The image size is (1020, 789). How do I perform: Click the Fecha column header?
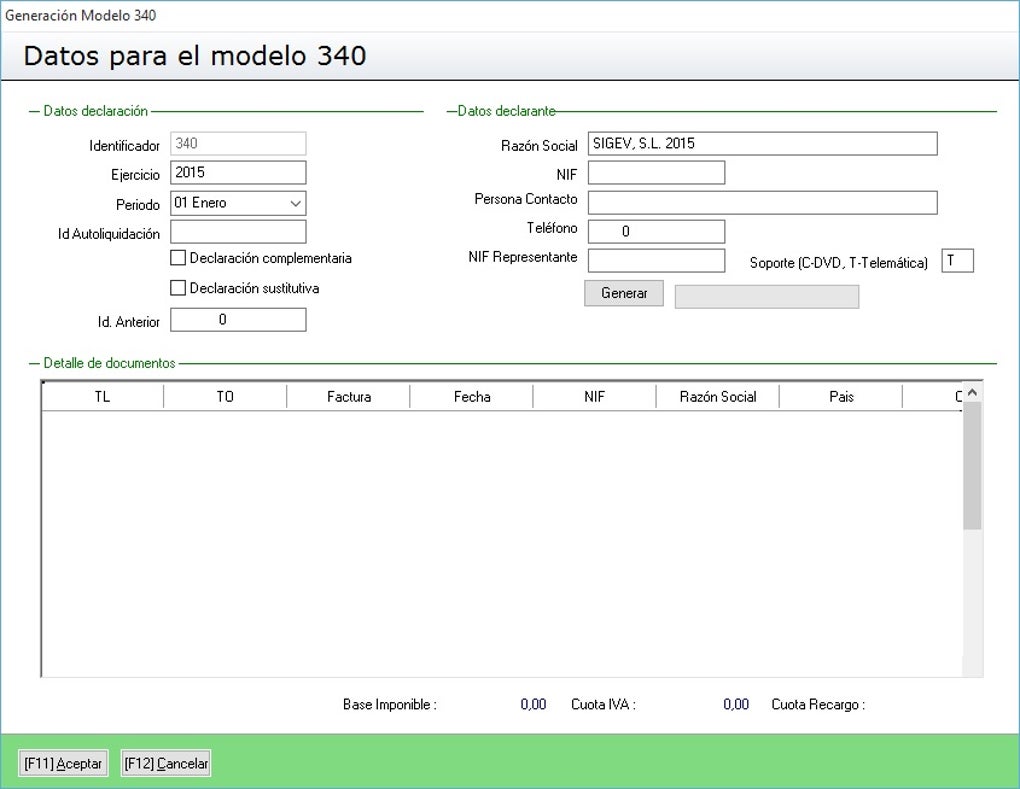pos(472,397)
